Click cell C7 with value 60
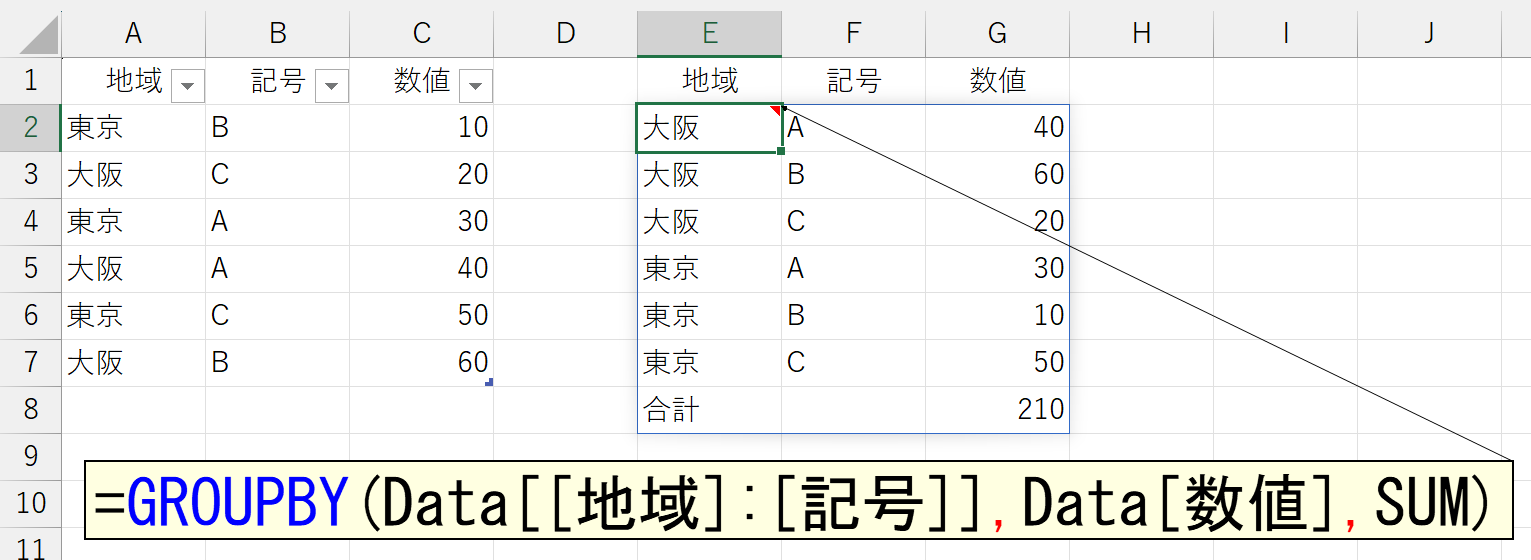This screenshot has height=560, width=1531. point(422,363)
